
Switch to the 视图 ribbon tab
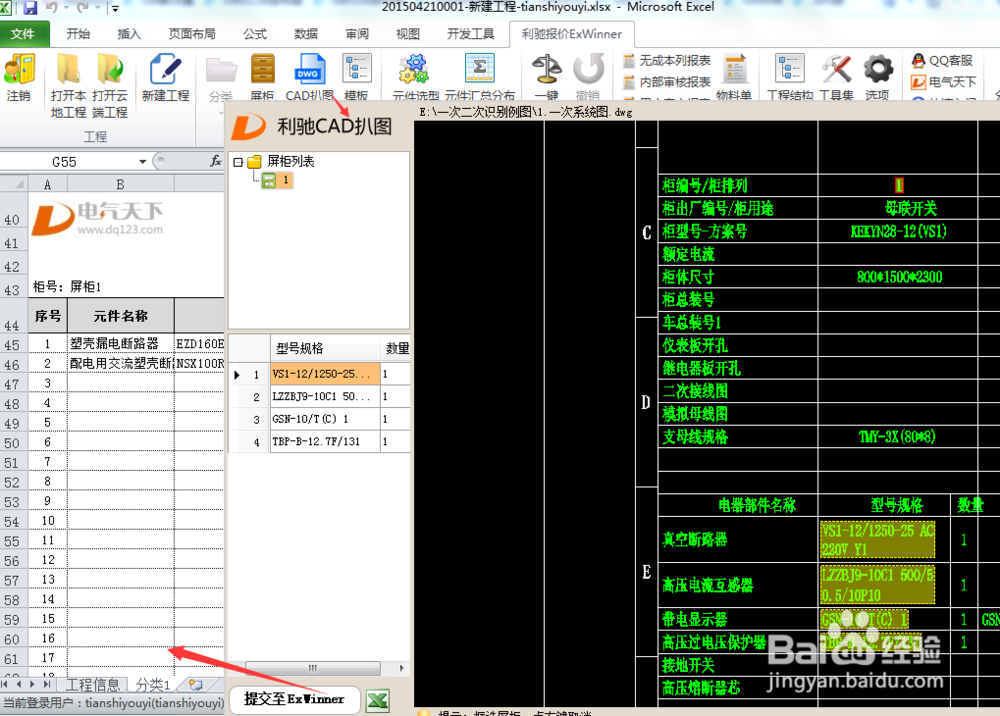tap(408, 34)
